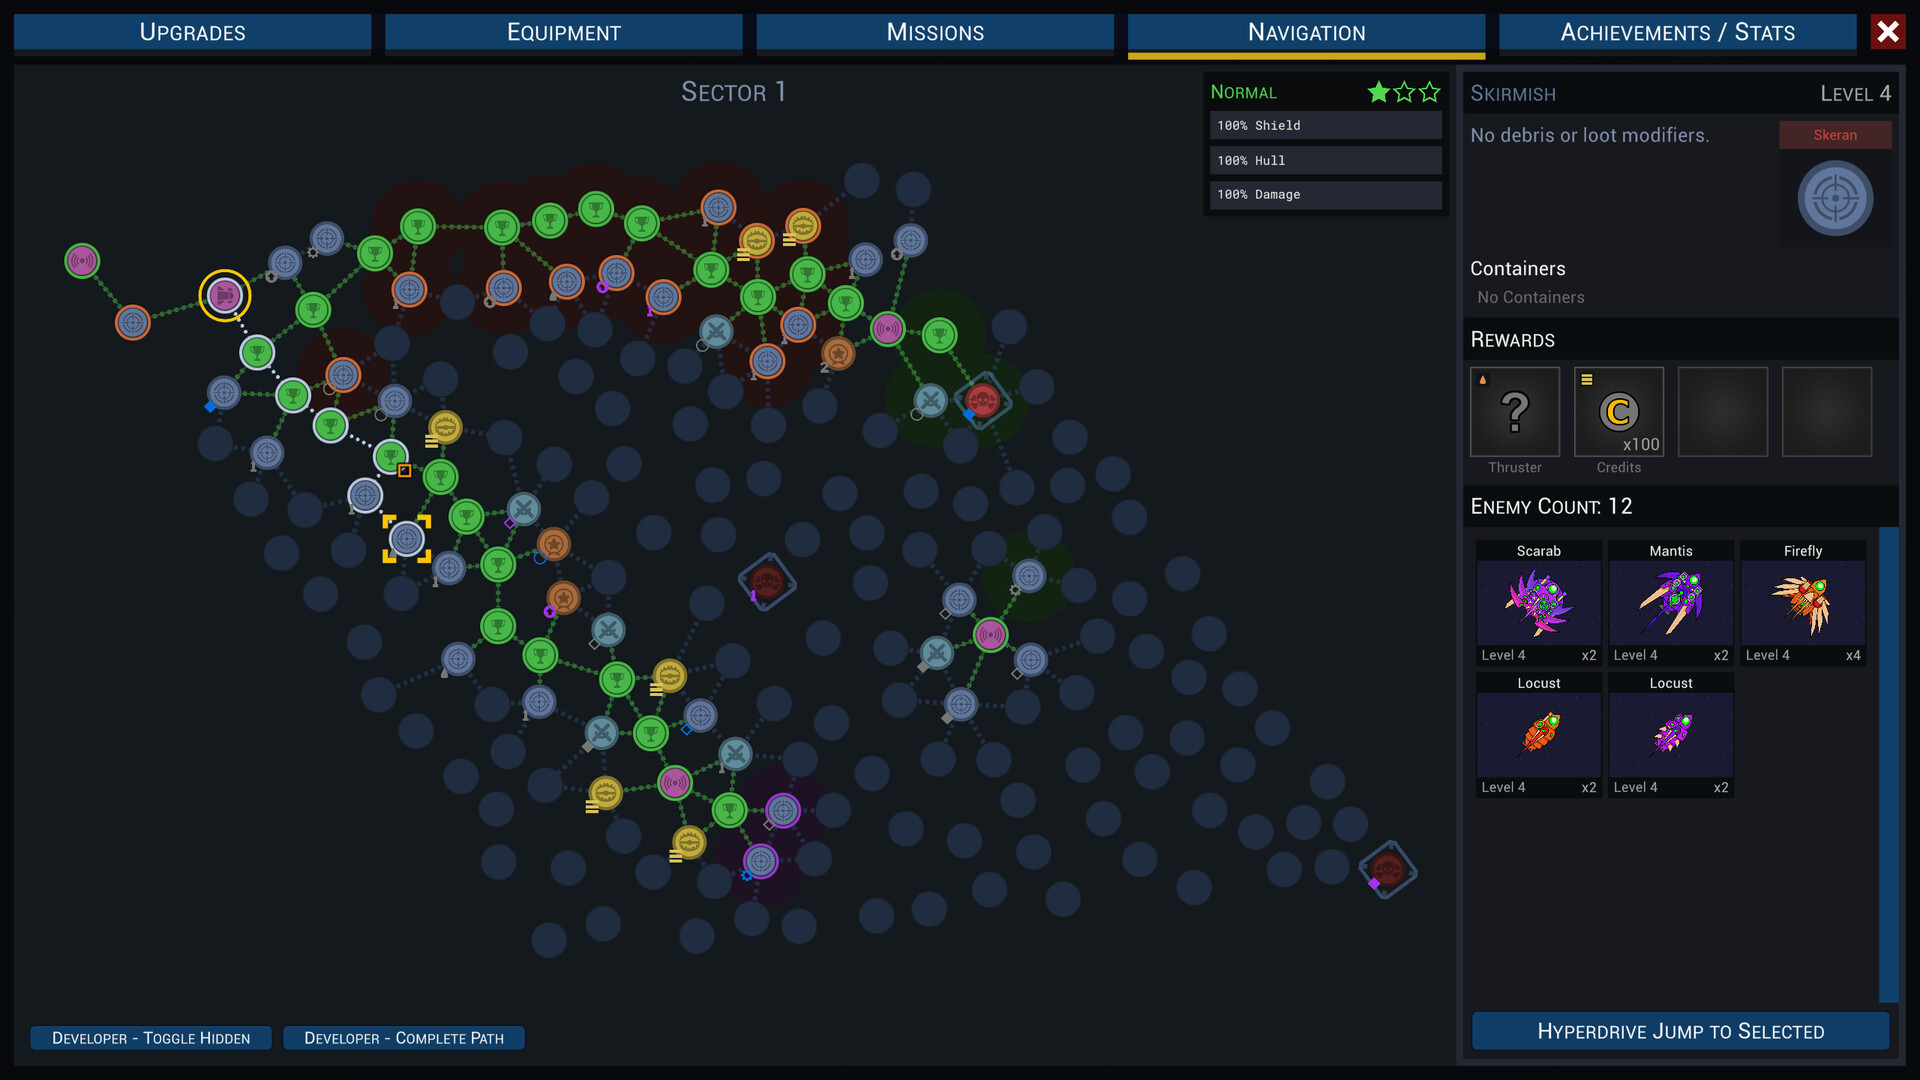This screenshot has width=1920, height=1080.
Task: Select the third difficulty star
Action: coord(1430,92)
